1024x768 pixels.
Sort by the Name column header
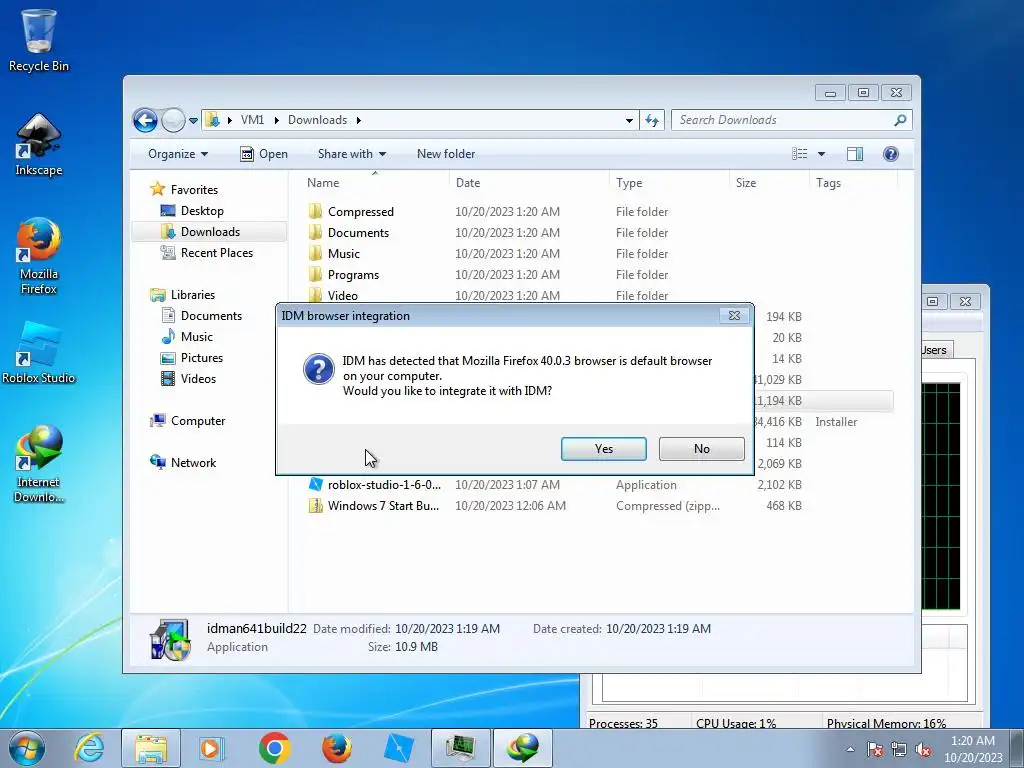(x=376, y=183)
